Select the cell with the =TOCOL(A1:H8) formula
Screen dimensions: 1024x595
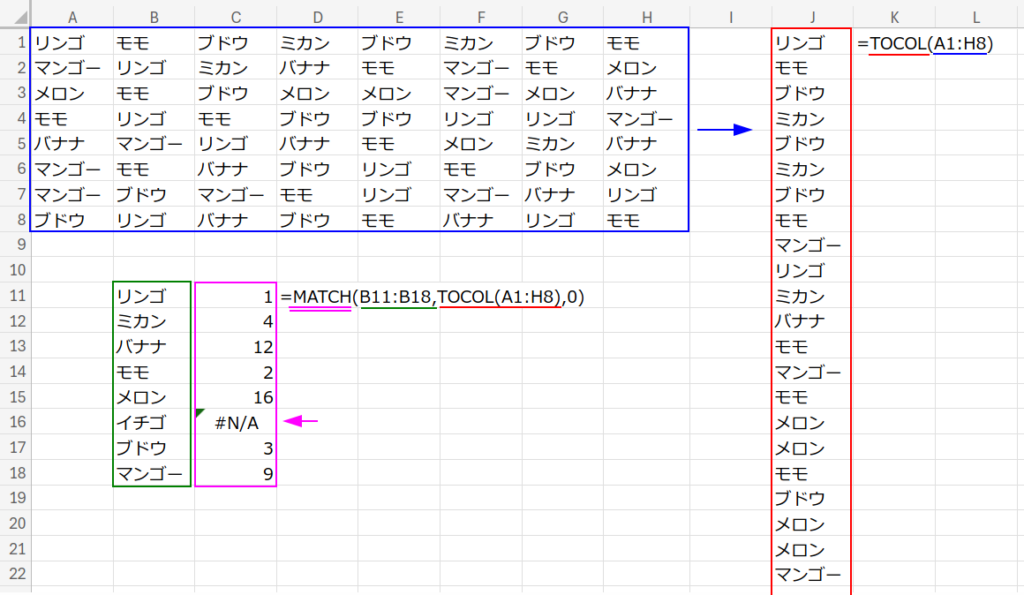tap(893, 44)
